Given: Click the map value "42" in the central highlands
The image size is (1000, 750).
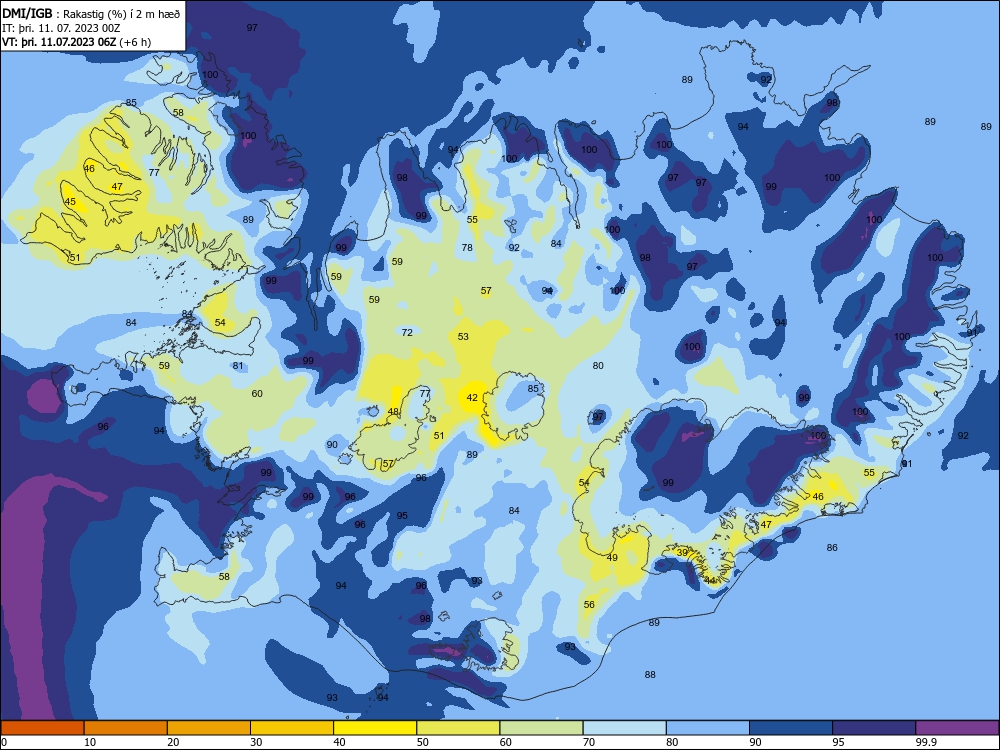Looking at the screenshot, I should click(472, 397).
